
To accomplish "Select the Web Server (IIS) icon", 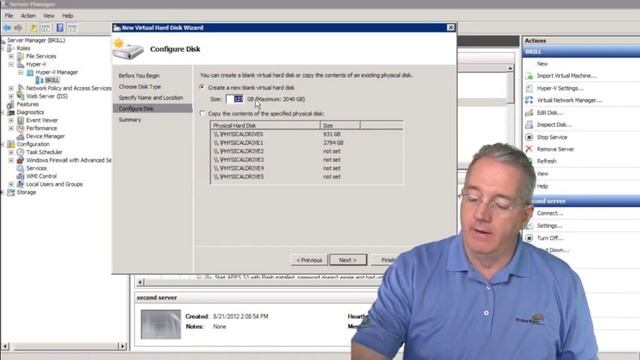I will [x=20, y=96].
